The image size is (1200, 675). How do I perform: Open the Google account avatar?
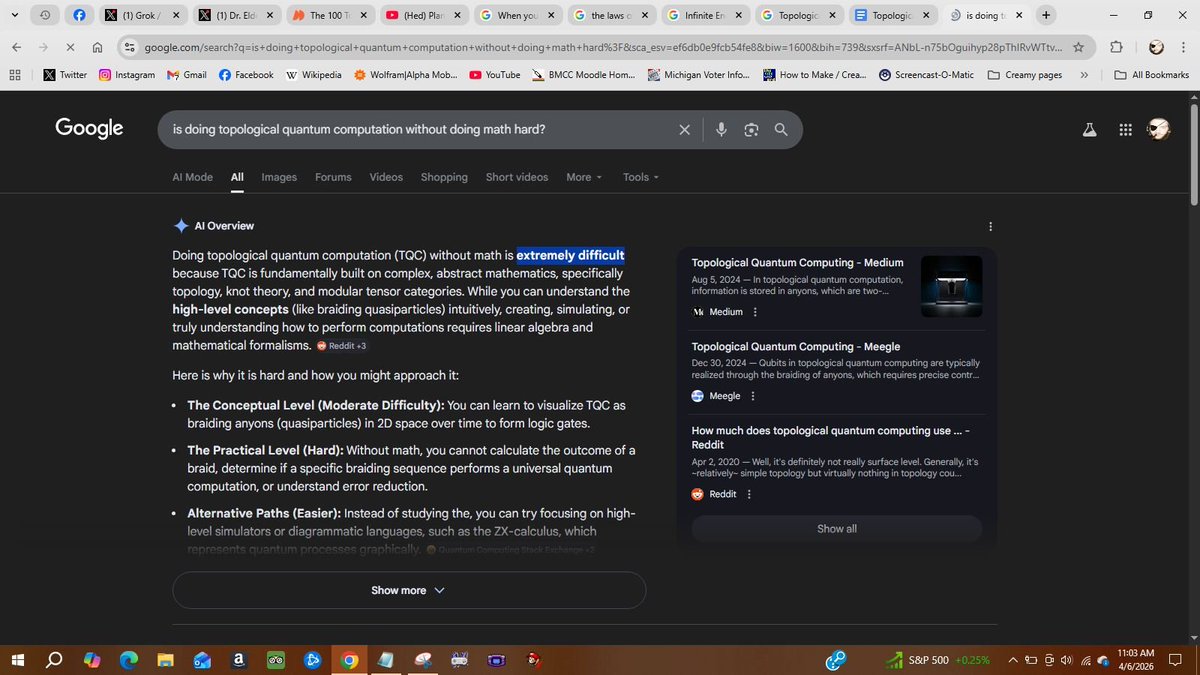click(1158, 130)
